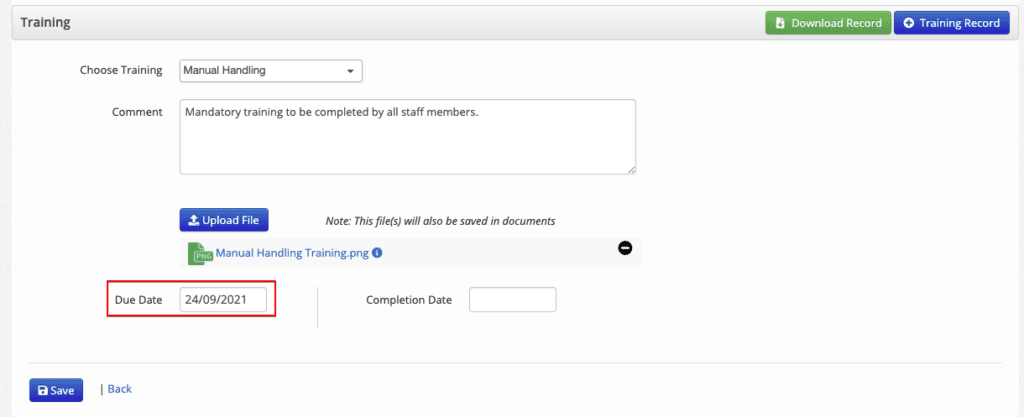Click the floppy disk icon on Save
Viewport: 1024px width, 417px height.
[42, 391]
